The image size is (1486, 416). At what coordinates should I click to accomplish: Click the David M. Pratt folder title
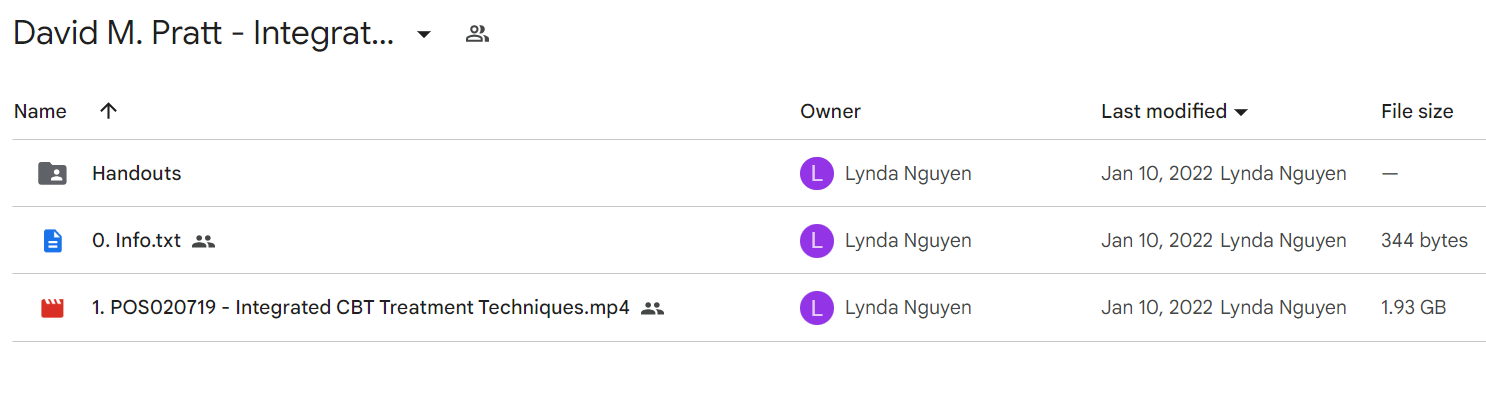(x=203, y=34)
